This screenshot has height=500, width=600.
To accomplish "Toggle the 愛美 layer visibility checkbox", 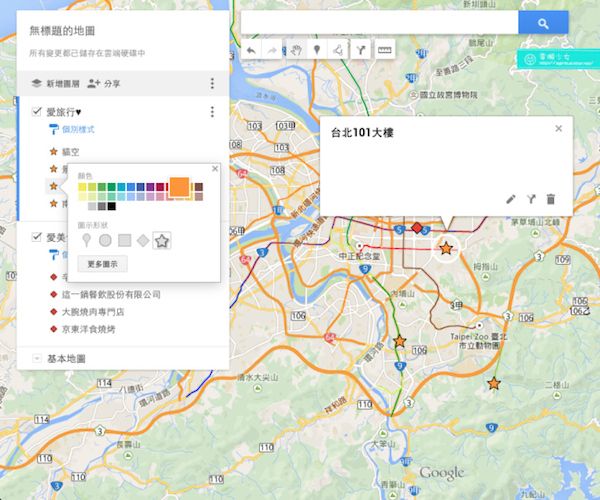I will pyautogui.click(x=37, y=237).
